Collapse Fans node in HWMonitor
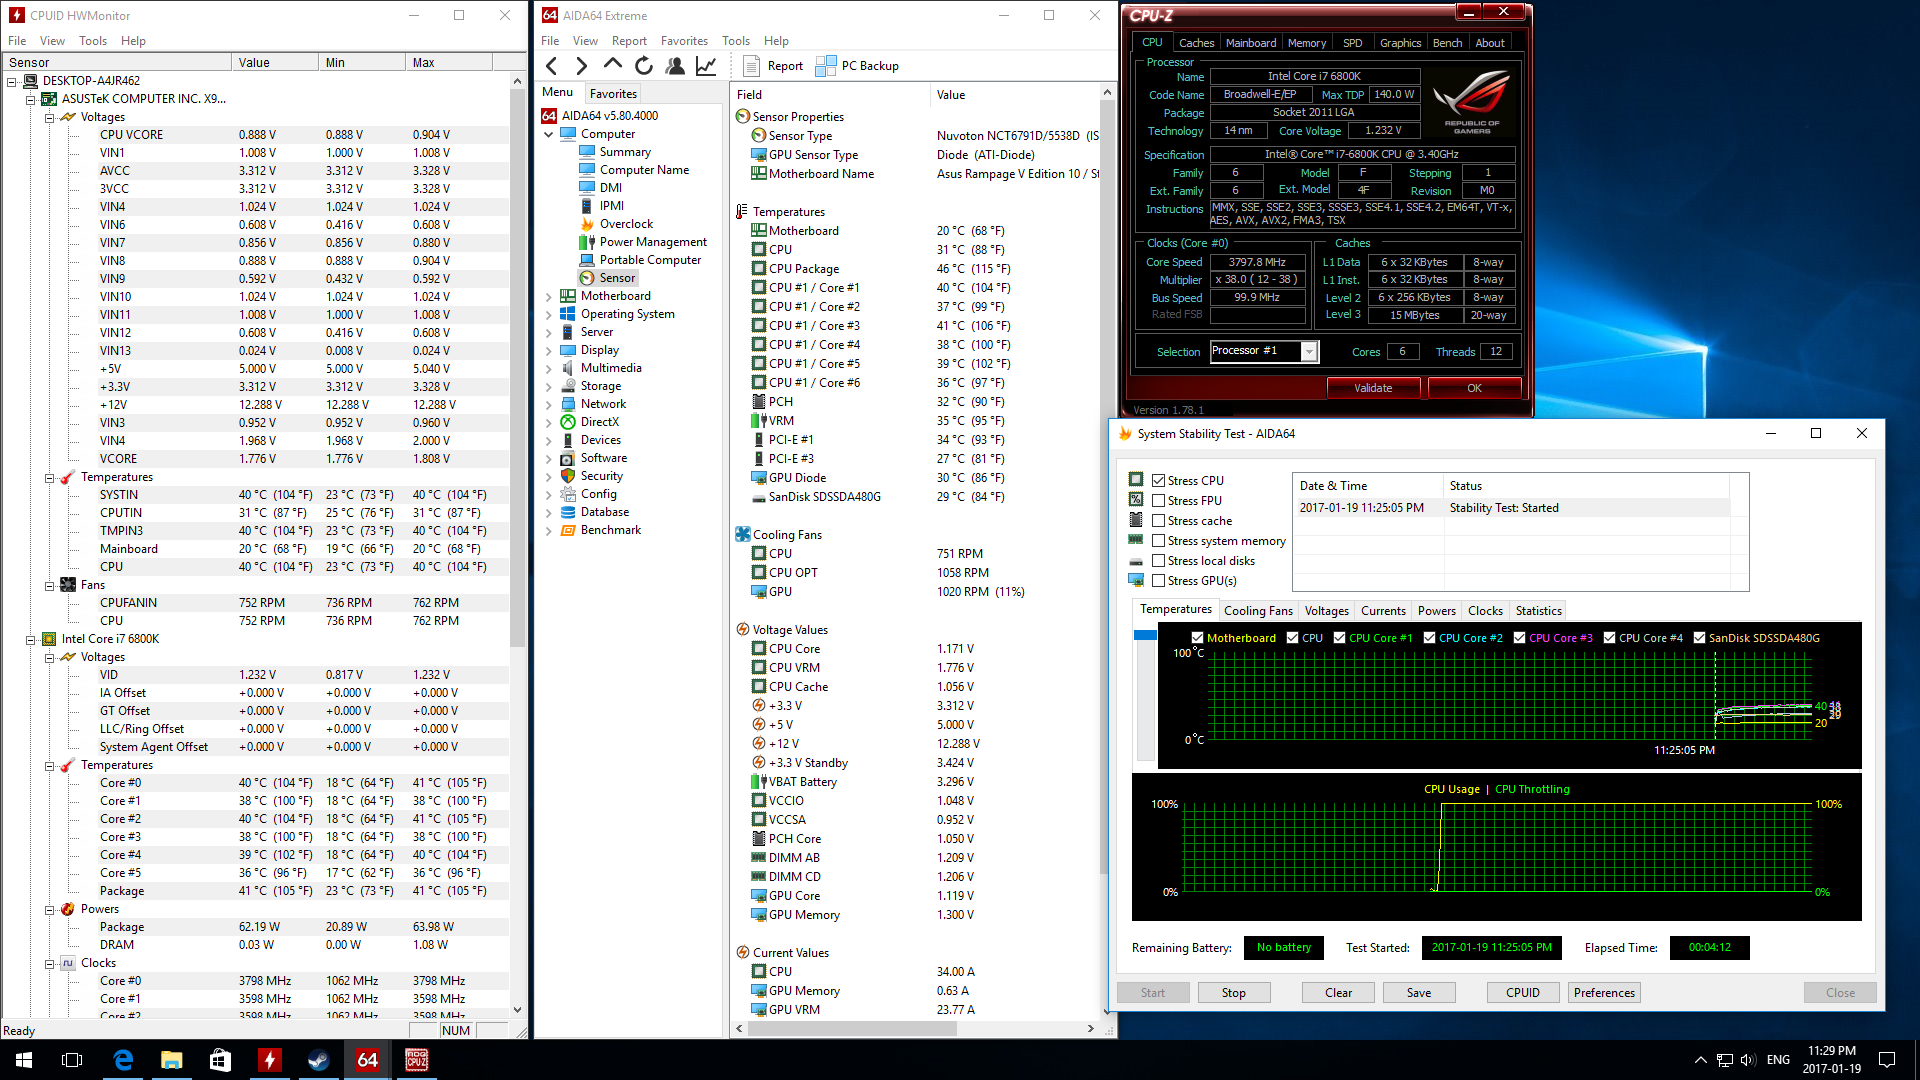This screenshot has width=1920, height=1080. pos(49,585)
